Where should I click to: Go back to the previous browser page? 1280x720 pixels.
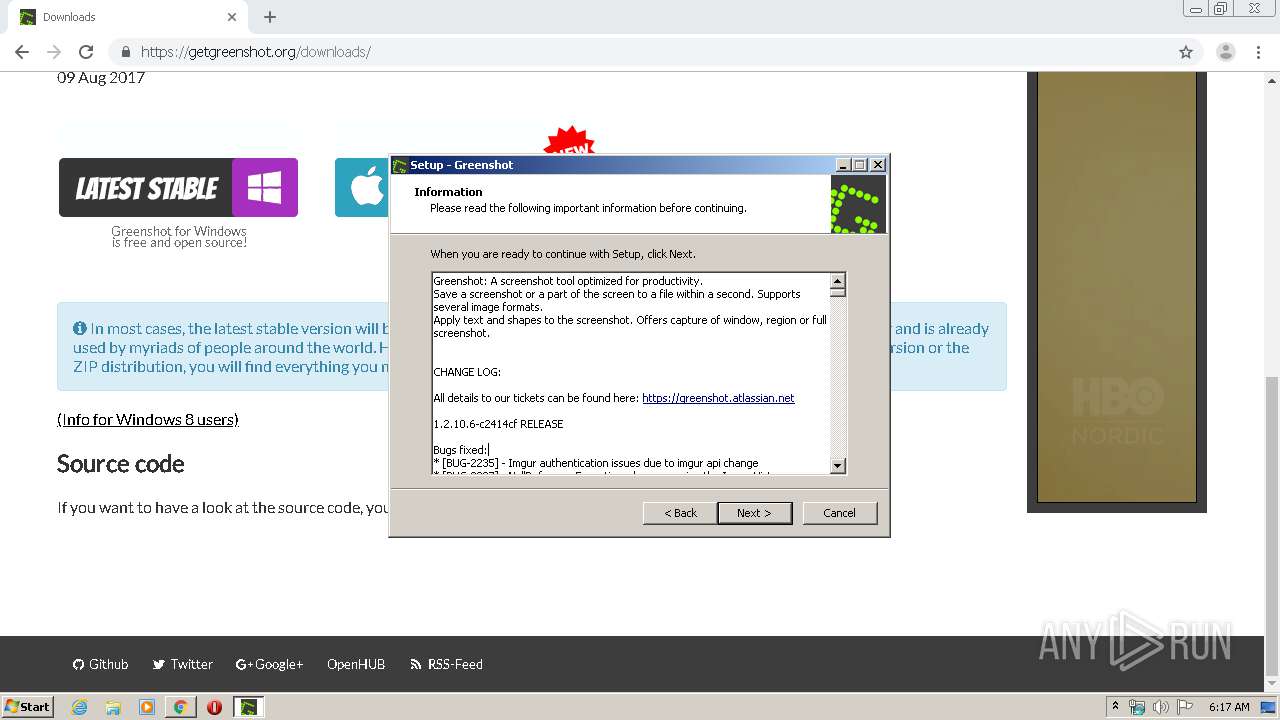pos(22,52)
